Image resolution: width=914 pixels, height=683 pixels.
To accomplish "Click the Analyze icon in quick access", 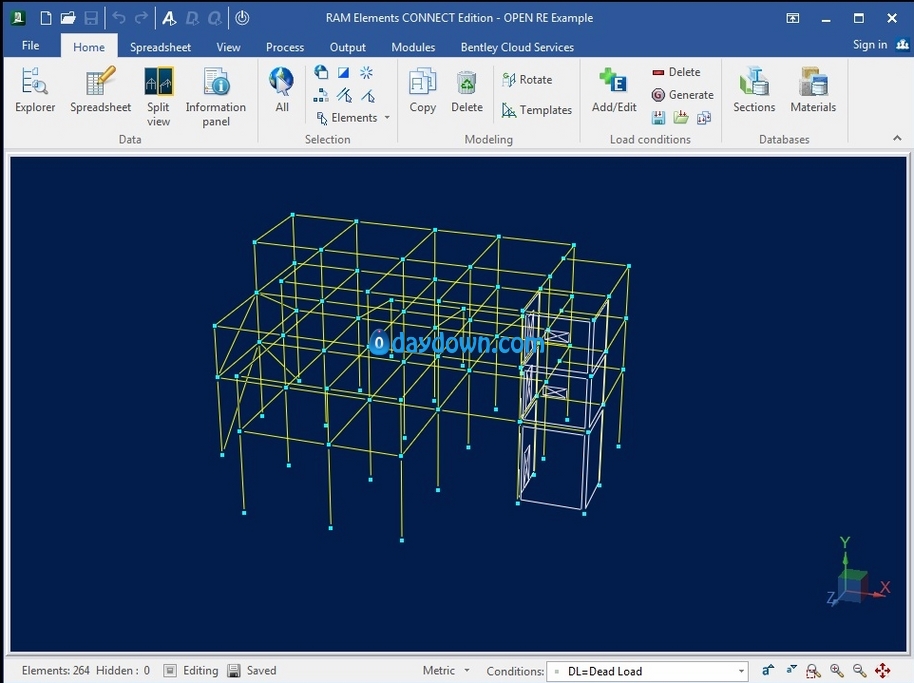I will coord(169,18).
